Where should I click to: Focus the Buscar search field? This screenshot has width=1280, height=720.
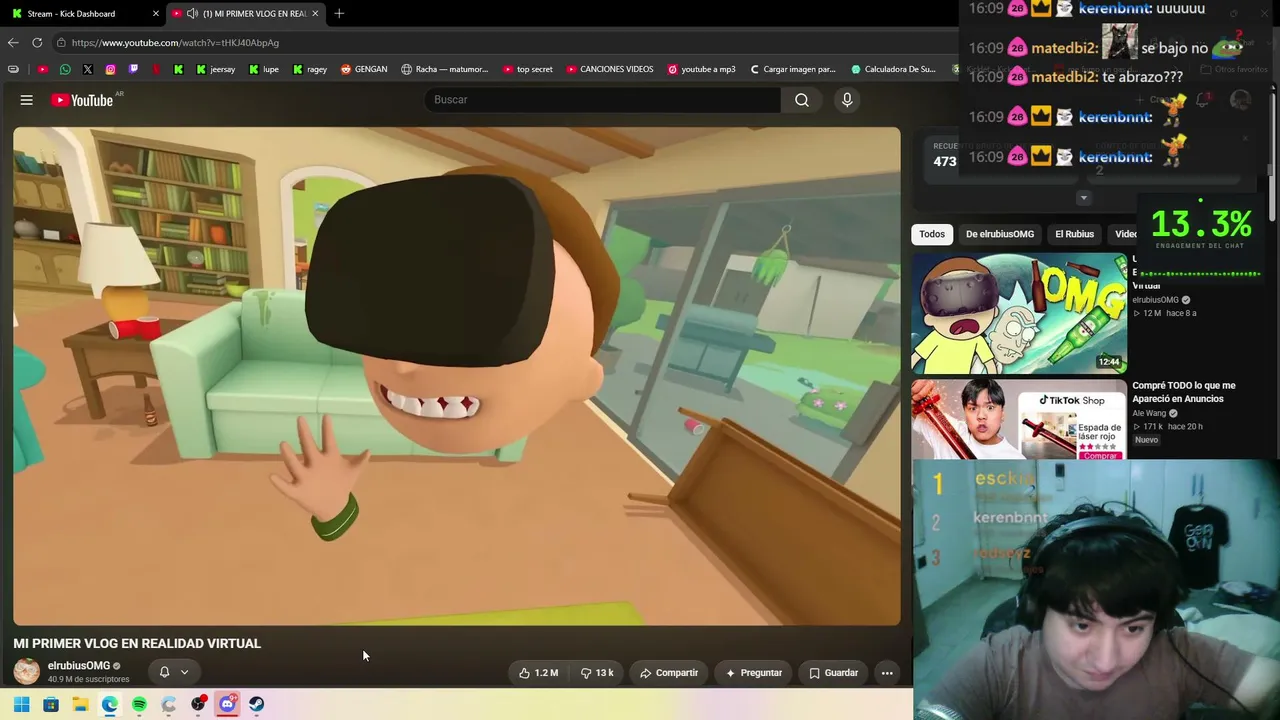tap(603, 100)
